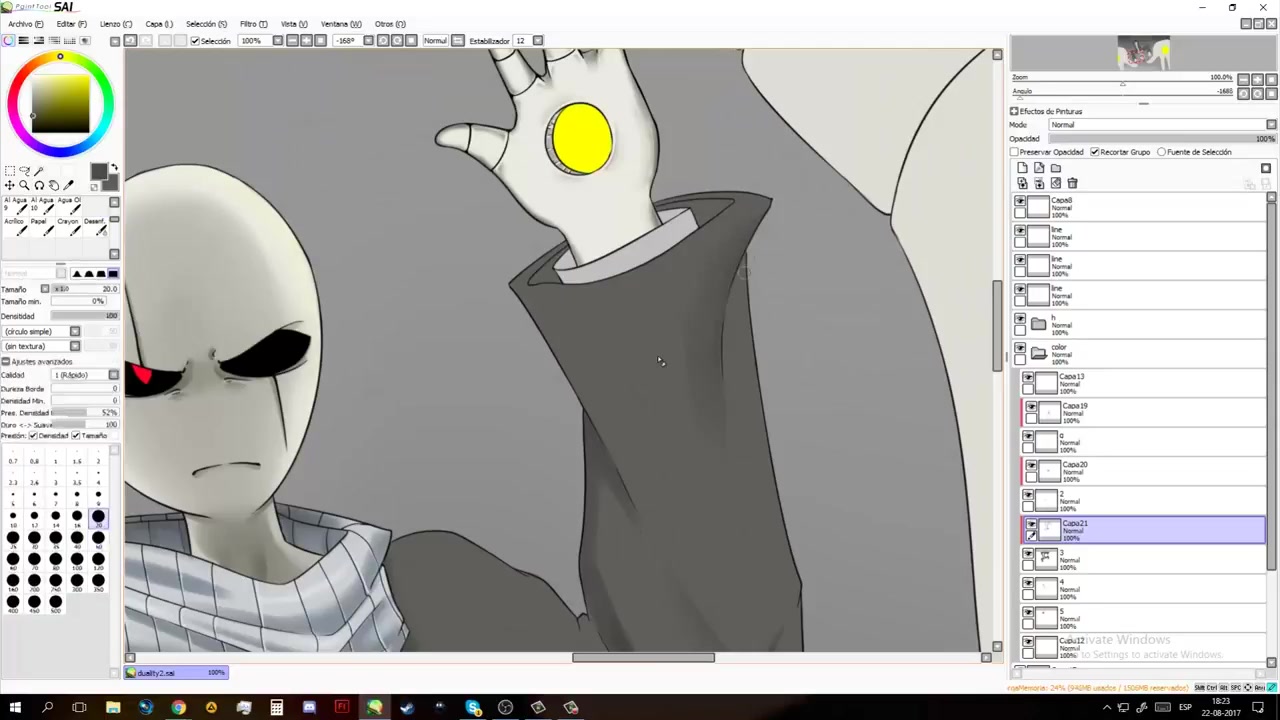This screenshot has height=720, width=1280.
Task: Click the foreground color swatch
Action: pyautogui.click(x=99, y=172)
